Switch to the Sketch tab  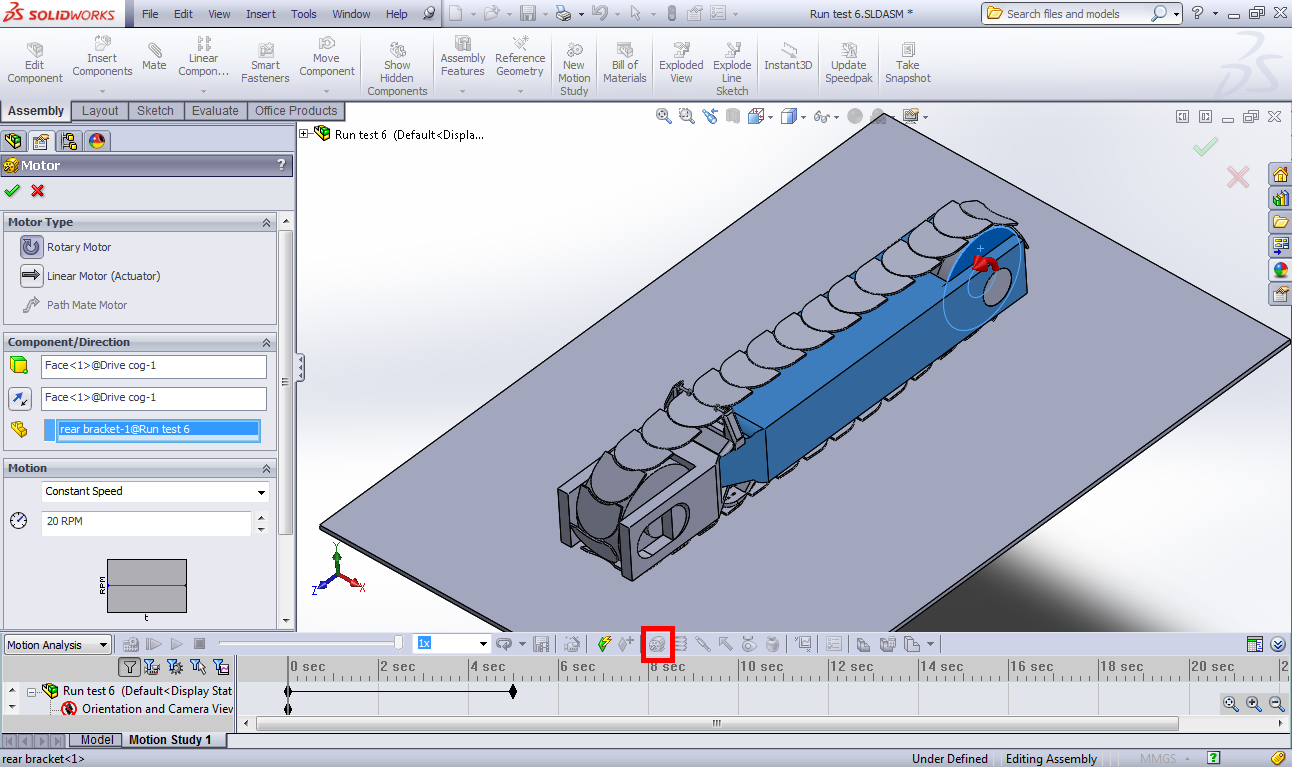pyautogui.click(x=155, y=111)
